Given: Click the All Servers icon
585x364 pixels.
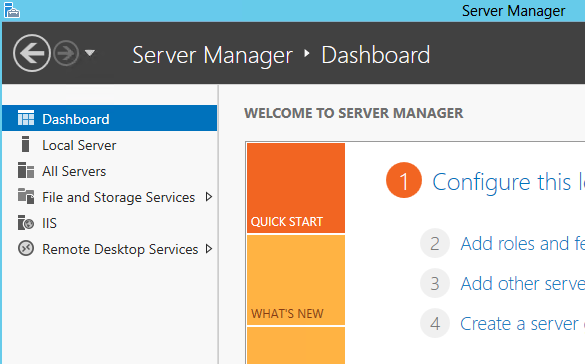Looking at the screenshot, I should click(x=26, y=170).
